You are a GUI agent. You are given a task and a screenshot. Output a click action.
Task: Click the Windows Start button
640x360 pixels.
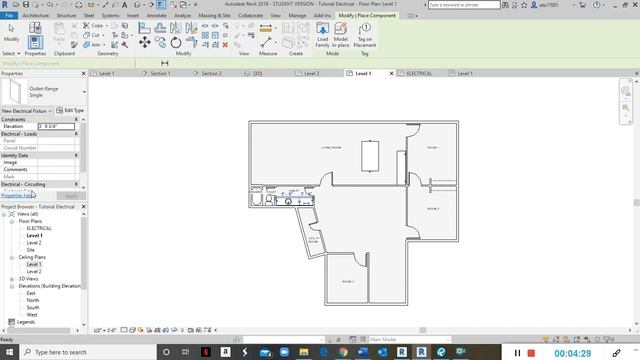[9, 352]
